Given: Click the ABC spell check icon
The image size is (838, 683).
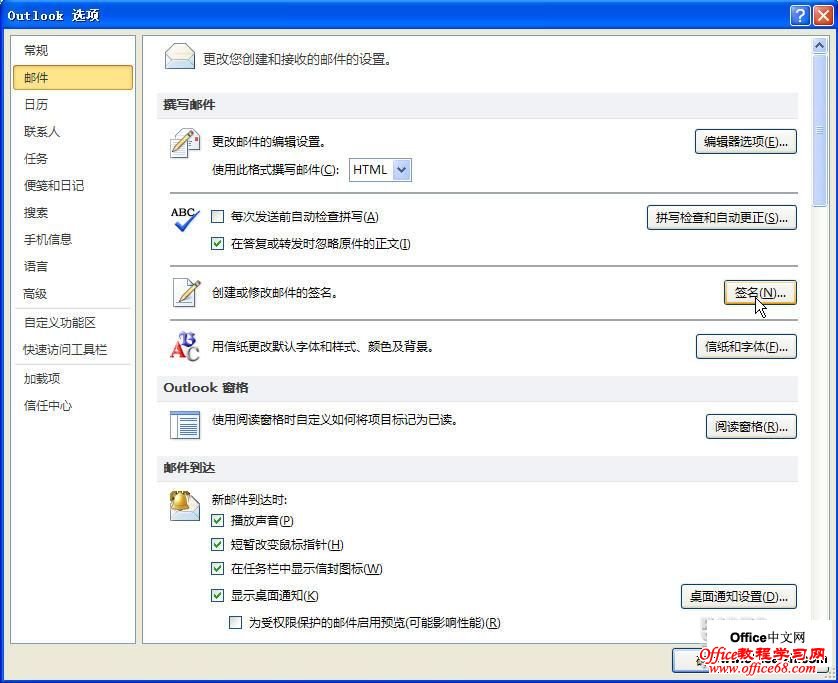Looking at the screenshot, I should (185, 219).
